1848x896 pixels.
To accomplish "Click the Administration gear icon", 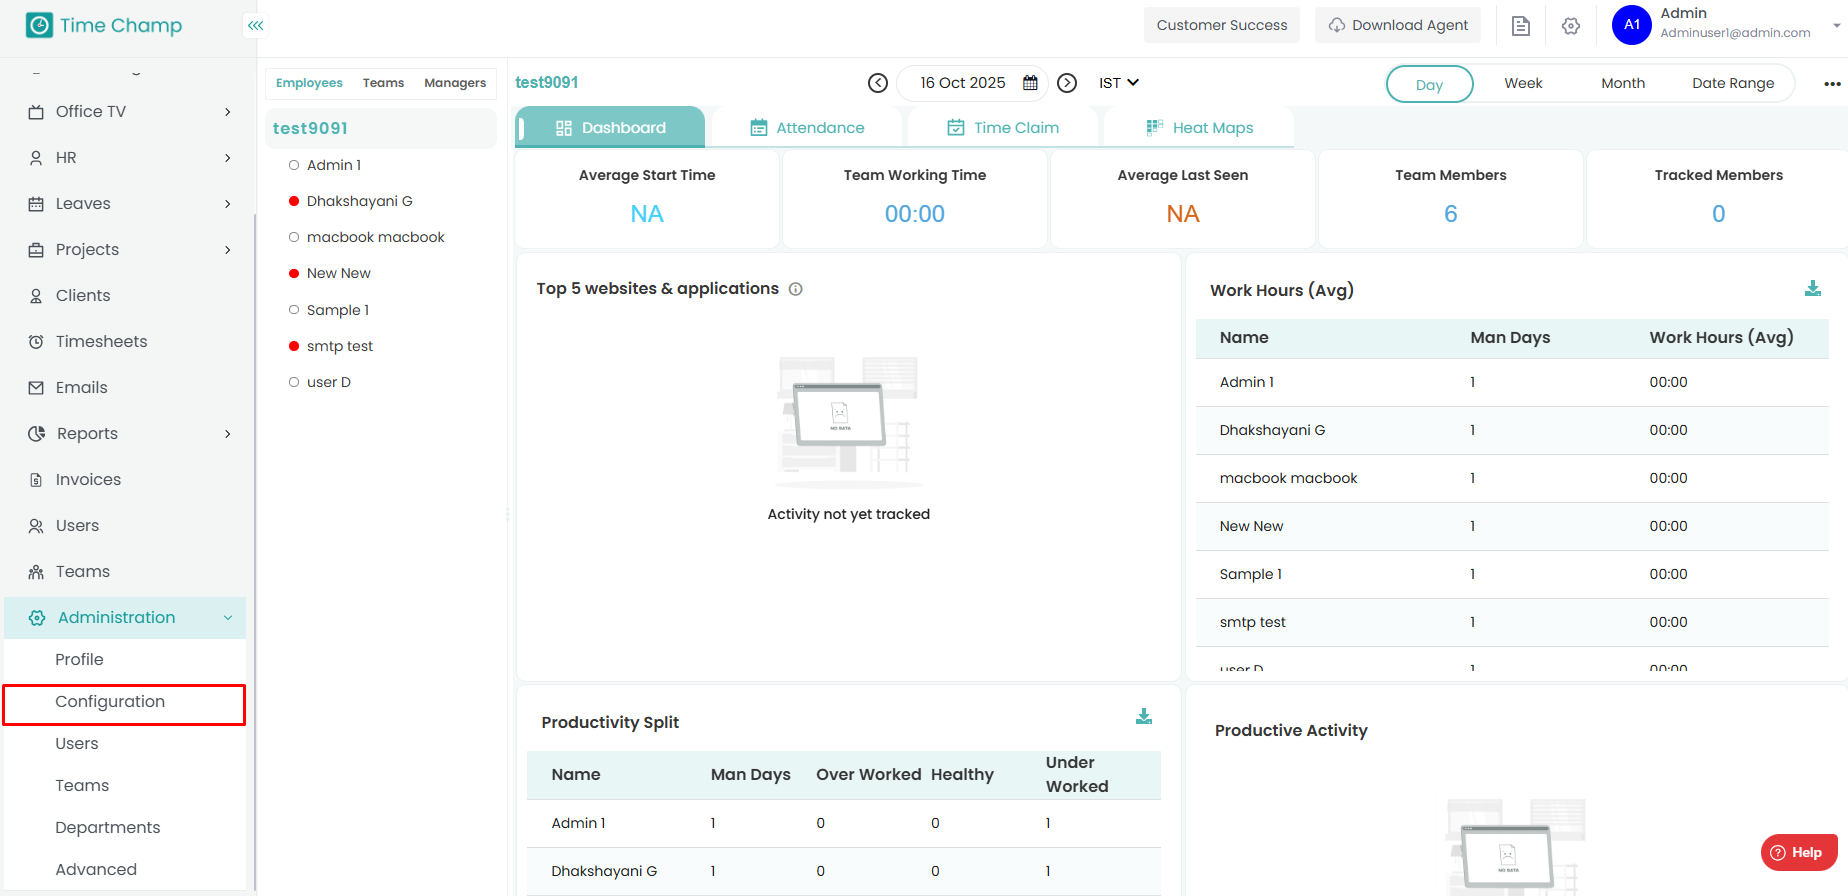I will coord(37,618).
